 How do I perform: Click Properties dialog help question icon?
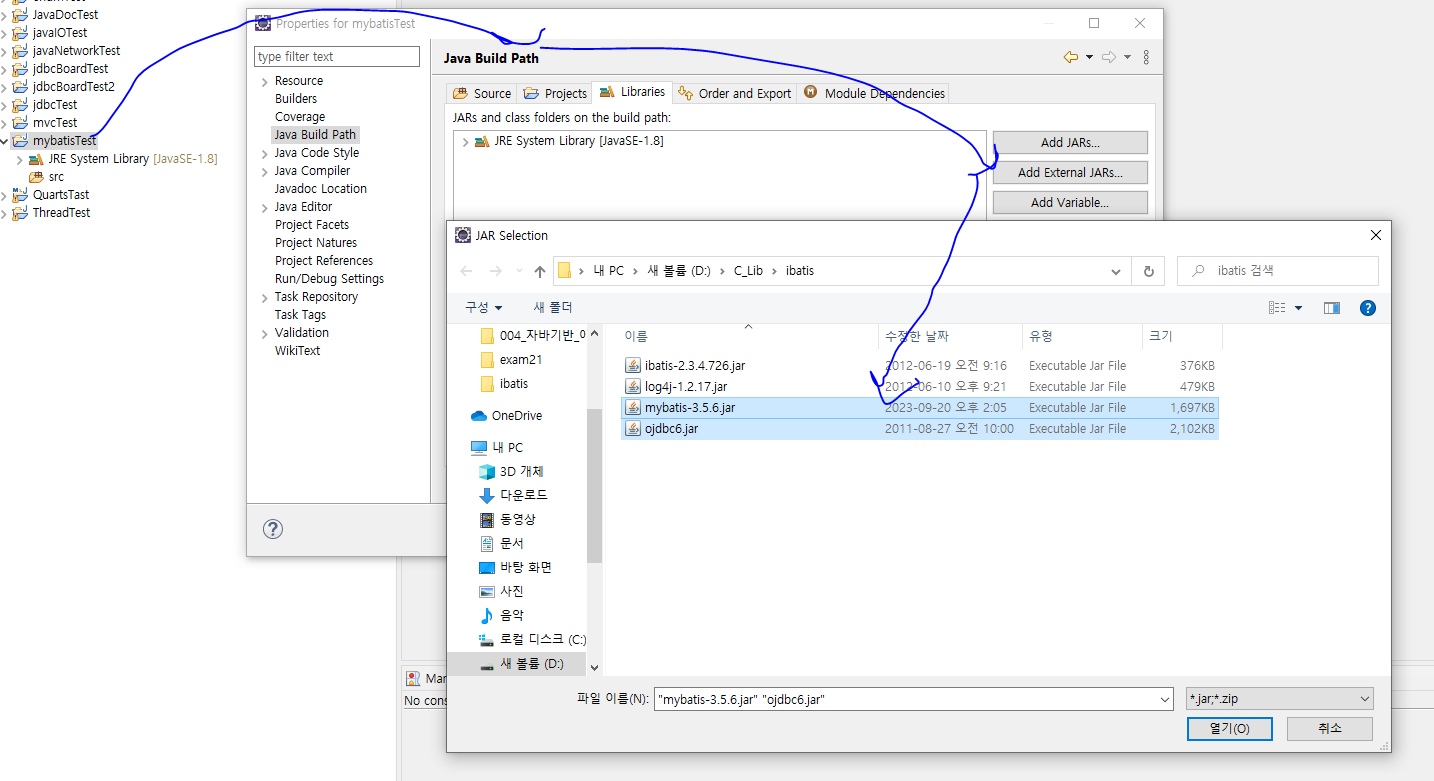(273, 529)
